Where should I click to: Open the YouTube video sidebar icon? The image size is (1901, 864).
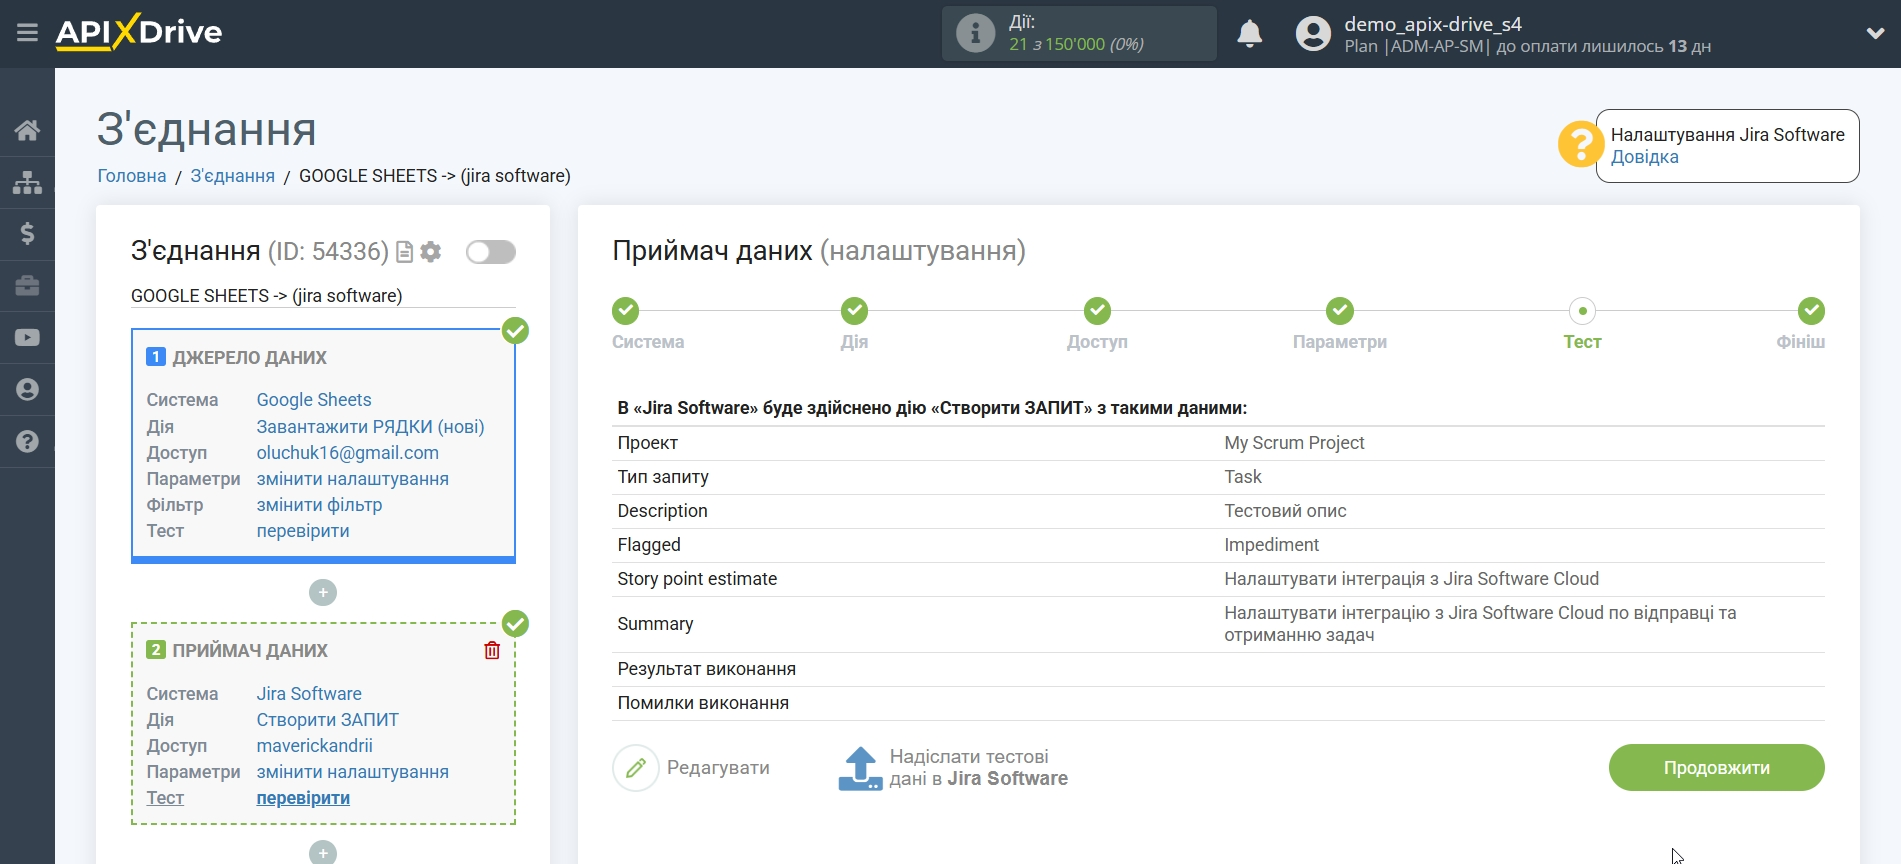click(27, 338)
